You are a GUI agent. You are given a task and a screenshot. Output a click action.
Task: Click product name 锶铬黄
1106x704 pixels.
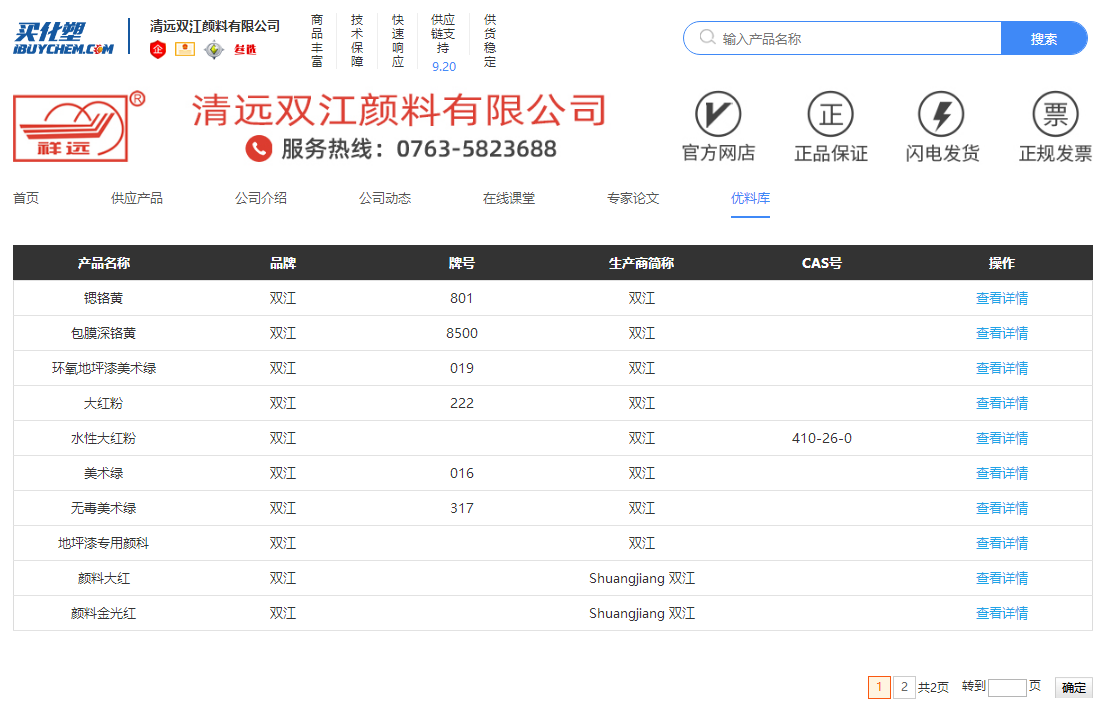point(104,298)
